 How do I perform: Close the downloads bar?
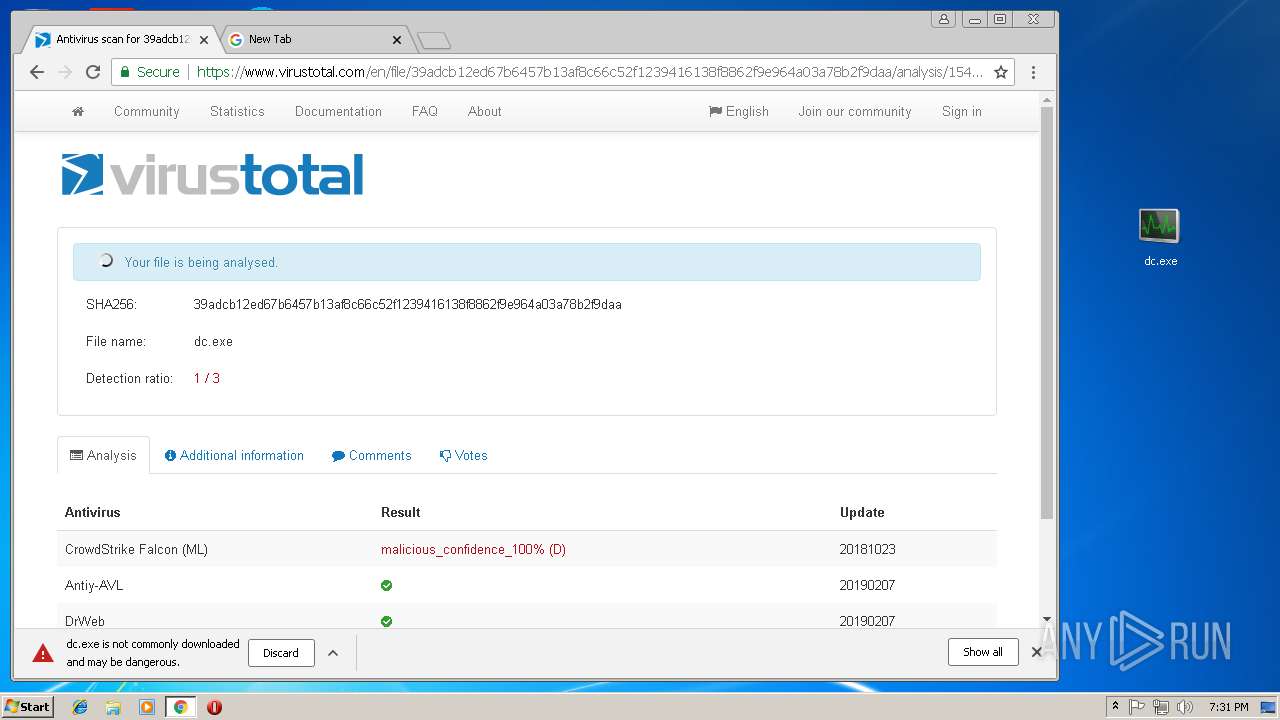[x=1036, y=652]
